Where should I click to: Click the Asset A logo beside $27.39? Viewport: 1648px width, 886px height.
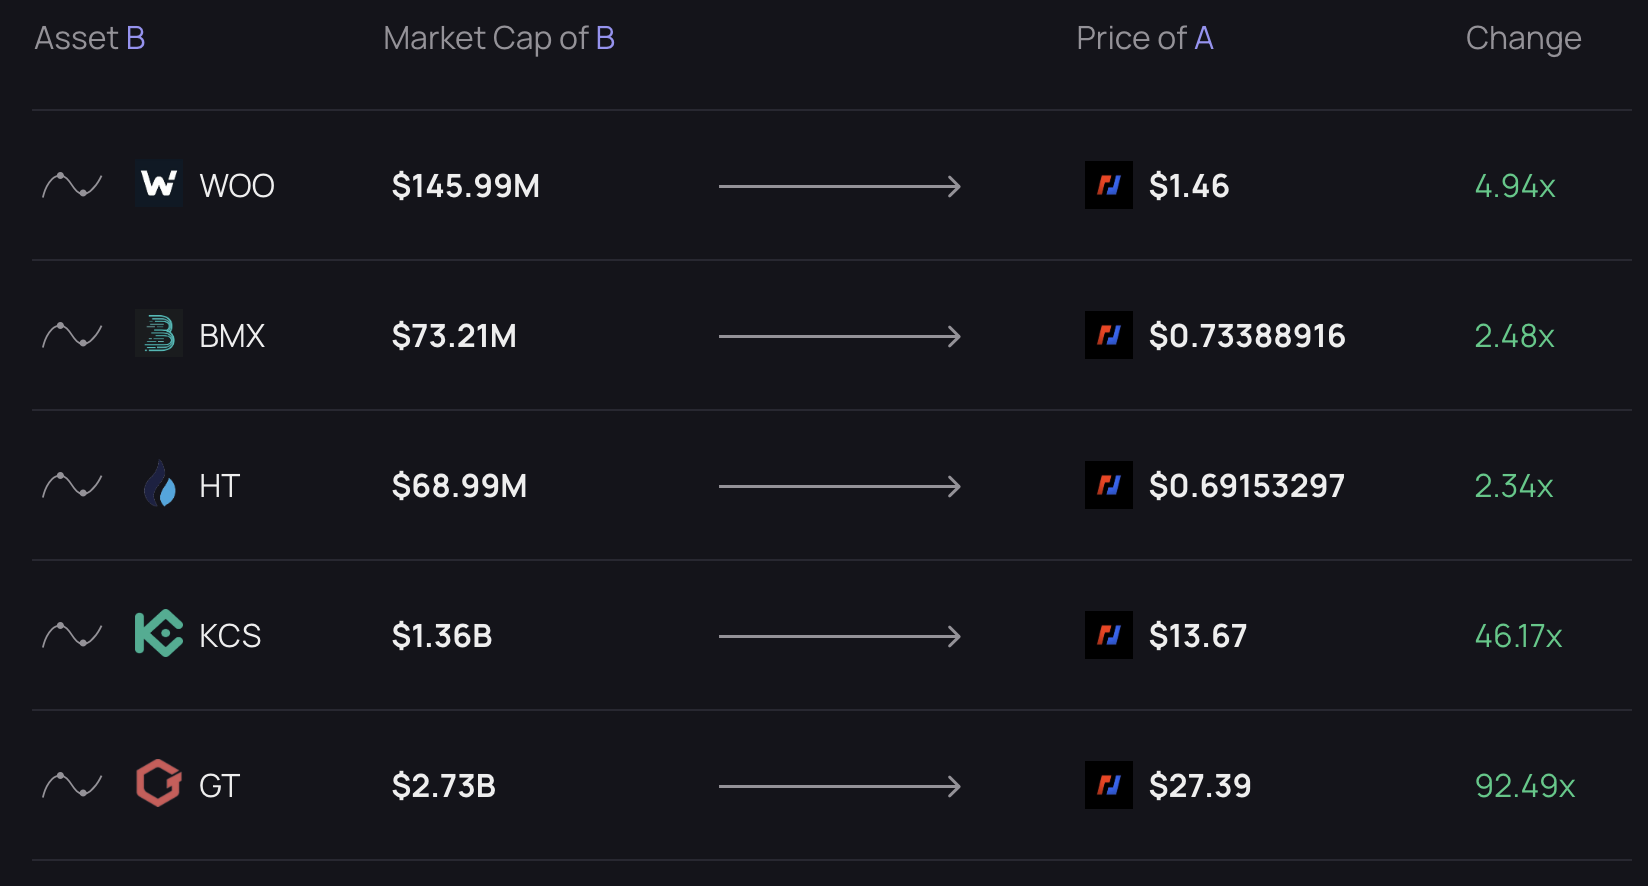(1109, 785)
